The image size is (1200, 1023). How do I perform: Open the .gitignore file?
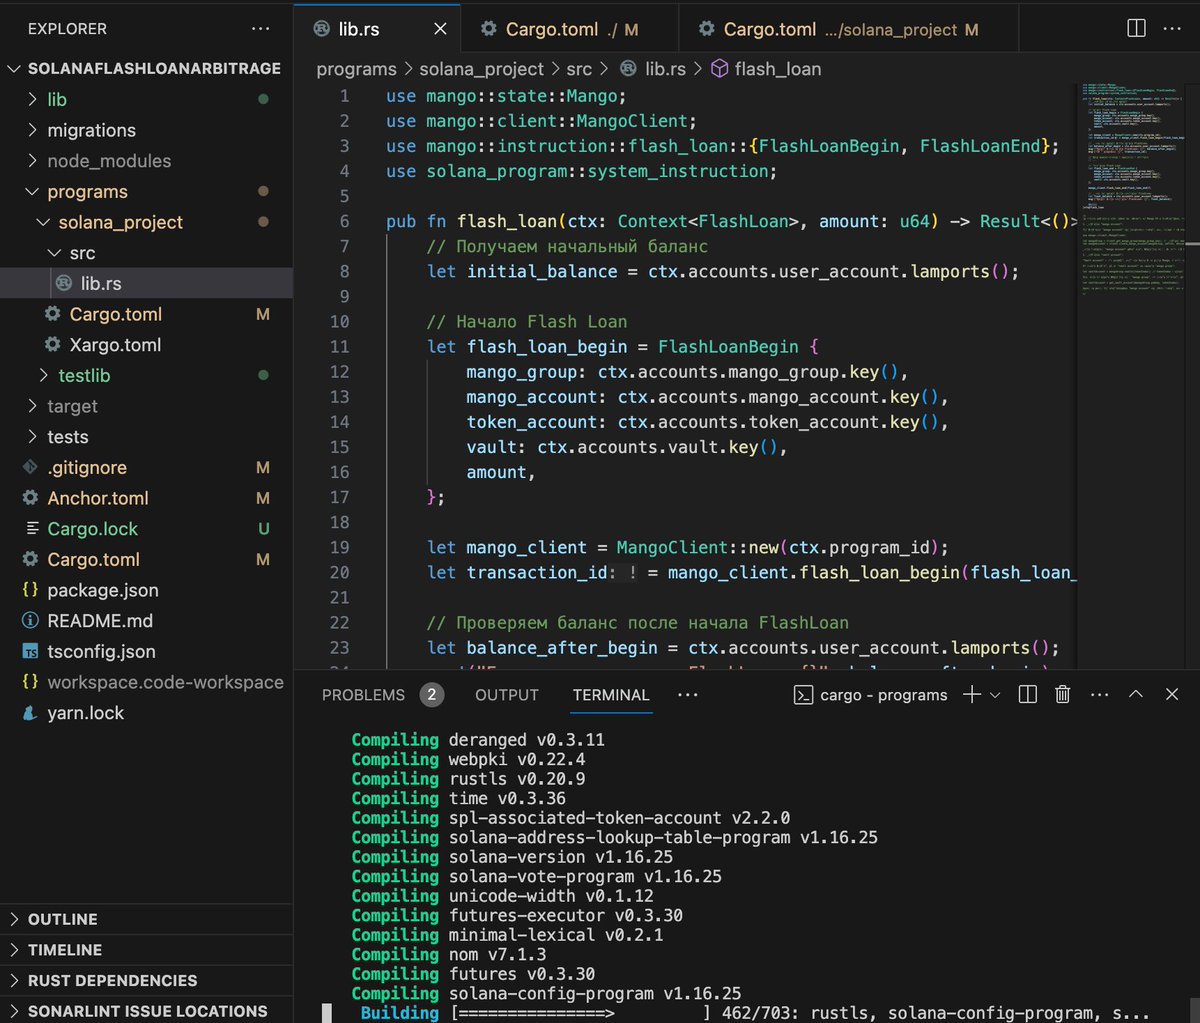click(147, 467)
